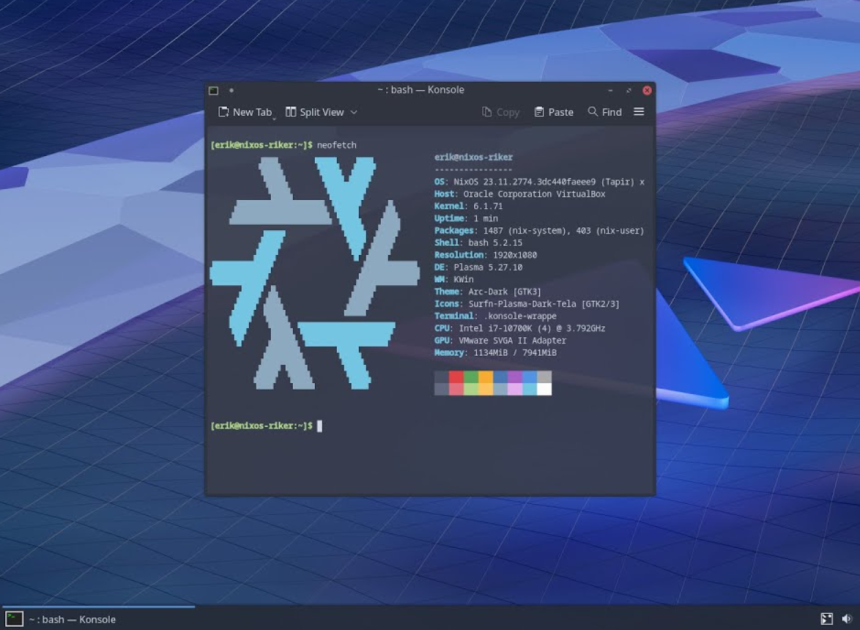
Task: Click the Uptime 1 min line
Action: [466, 218]
